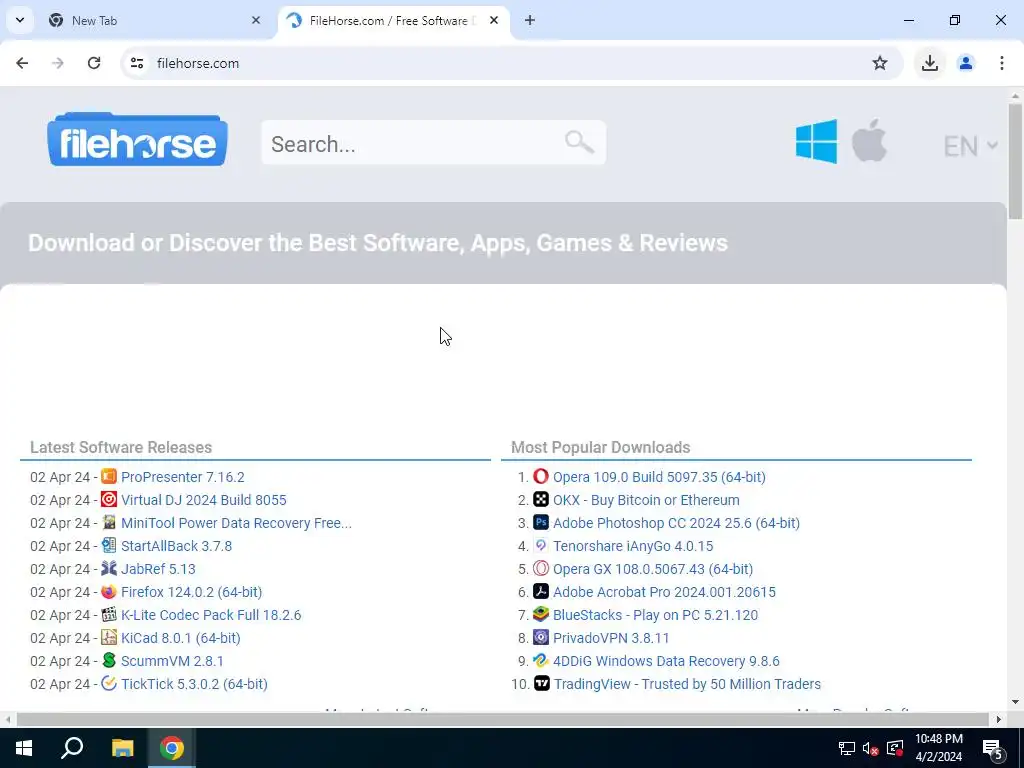Click the Adobe Photoshop icon

tap(541, 522)
